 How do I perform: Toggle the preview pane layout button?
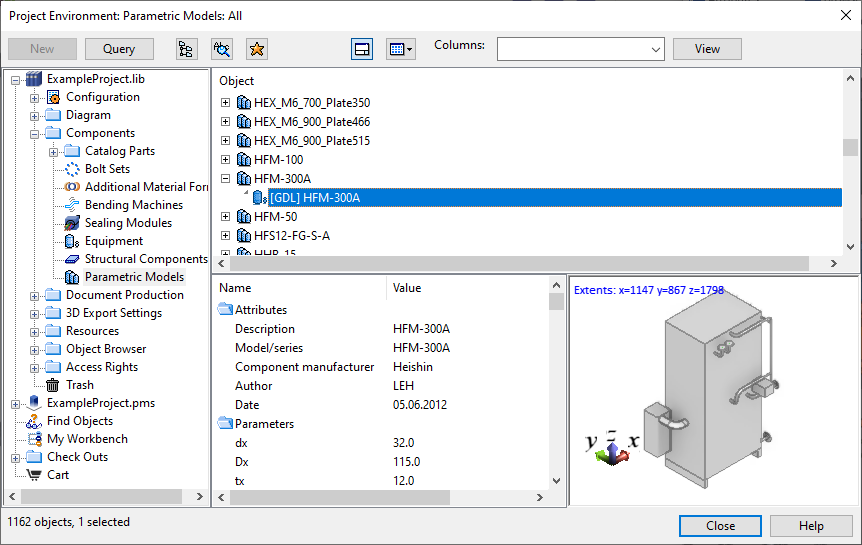coord(362,48)
